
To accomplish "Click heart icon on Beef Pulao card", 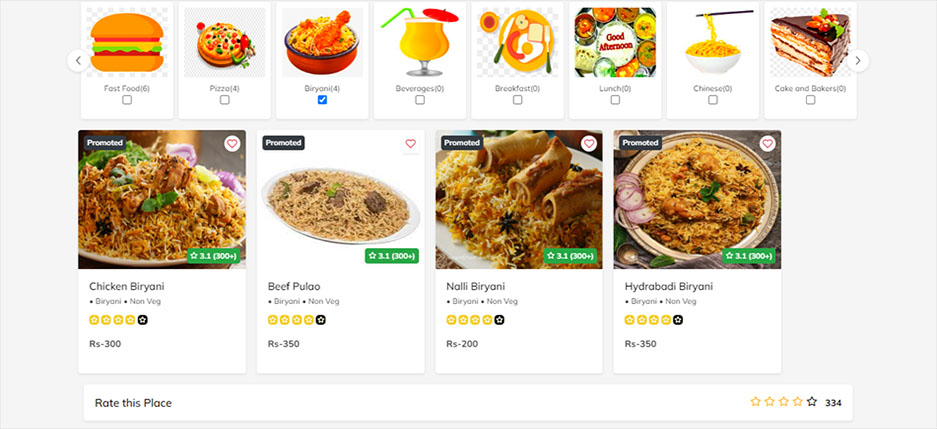I will 410,144.
